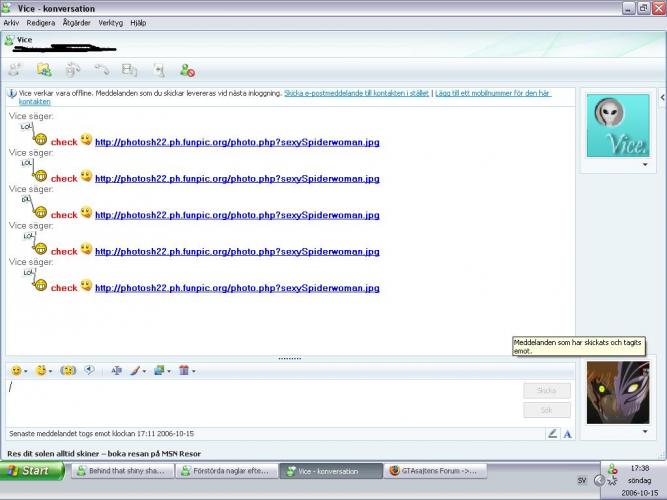
Task: Click inside the message typing field
Action: click(260, 400)
